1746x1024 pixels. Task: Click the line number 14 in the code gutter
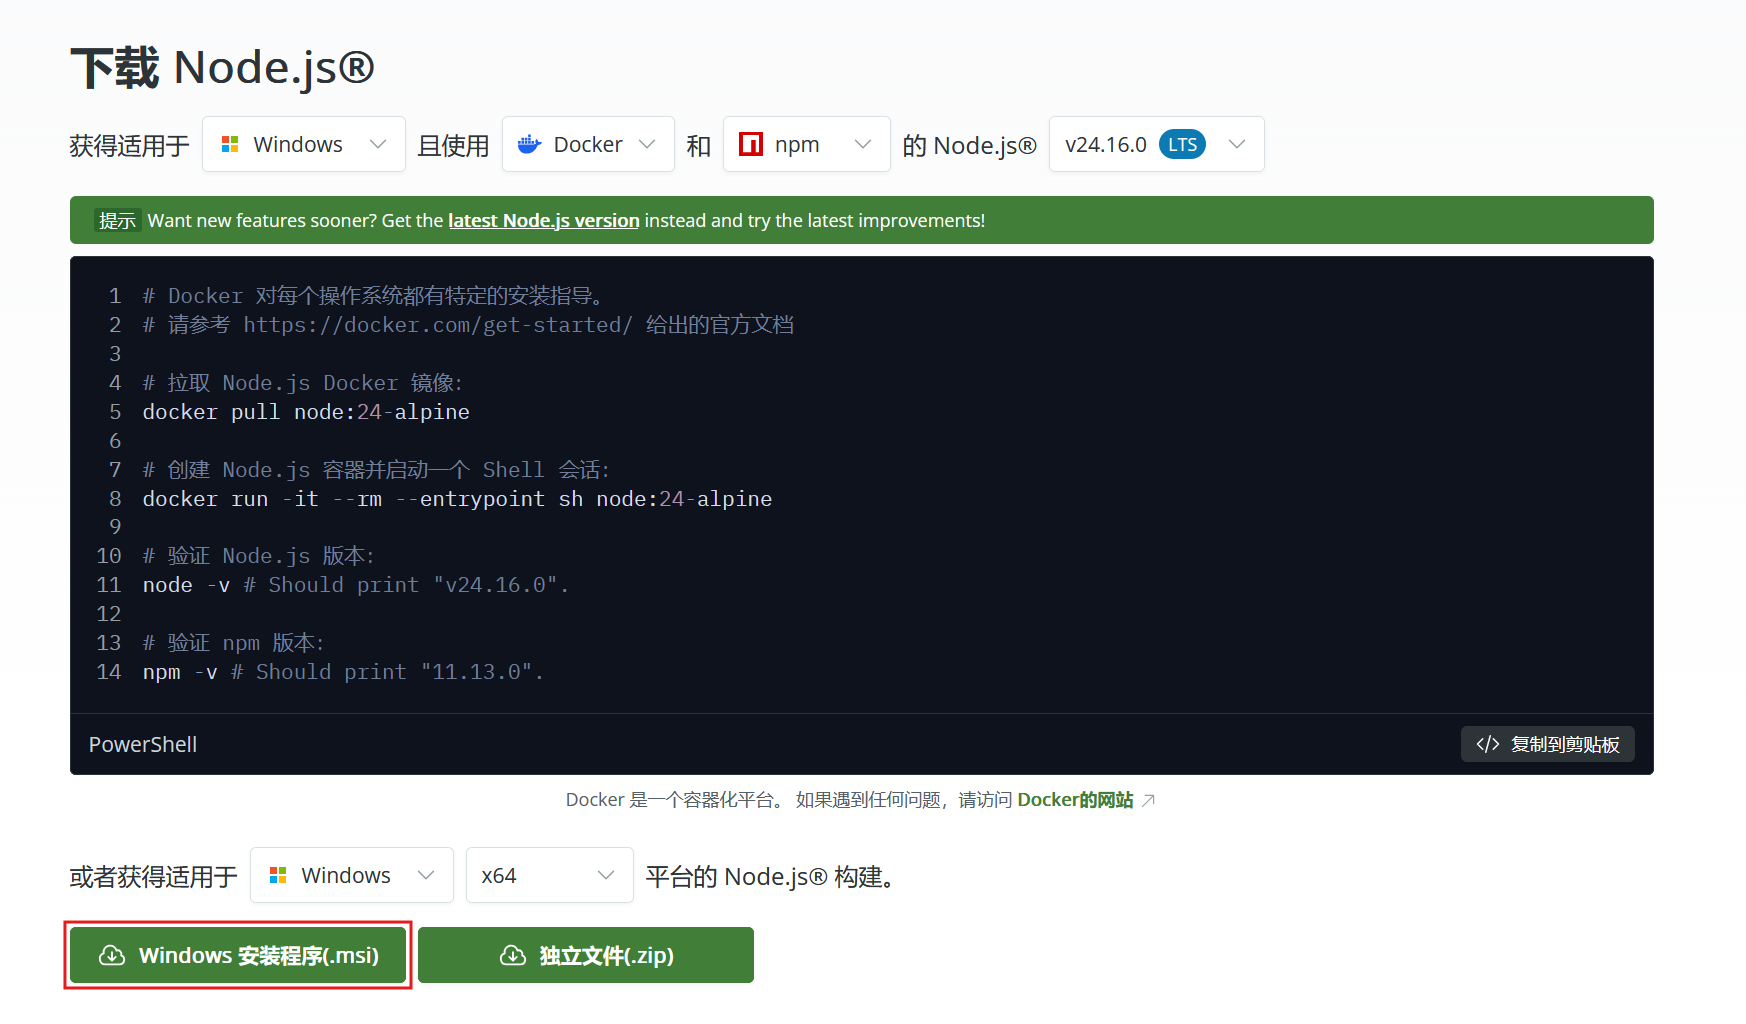tap(109, 672)
